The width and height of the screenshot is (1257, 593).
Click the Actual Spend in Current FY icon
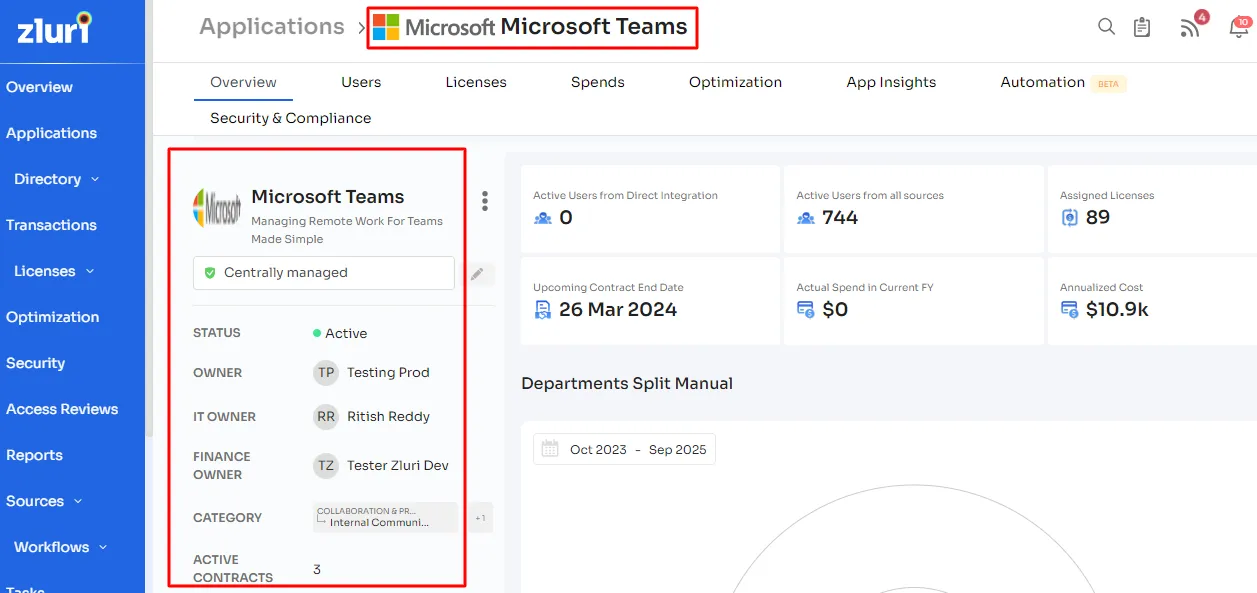(806, 310)
